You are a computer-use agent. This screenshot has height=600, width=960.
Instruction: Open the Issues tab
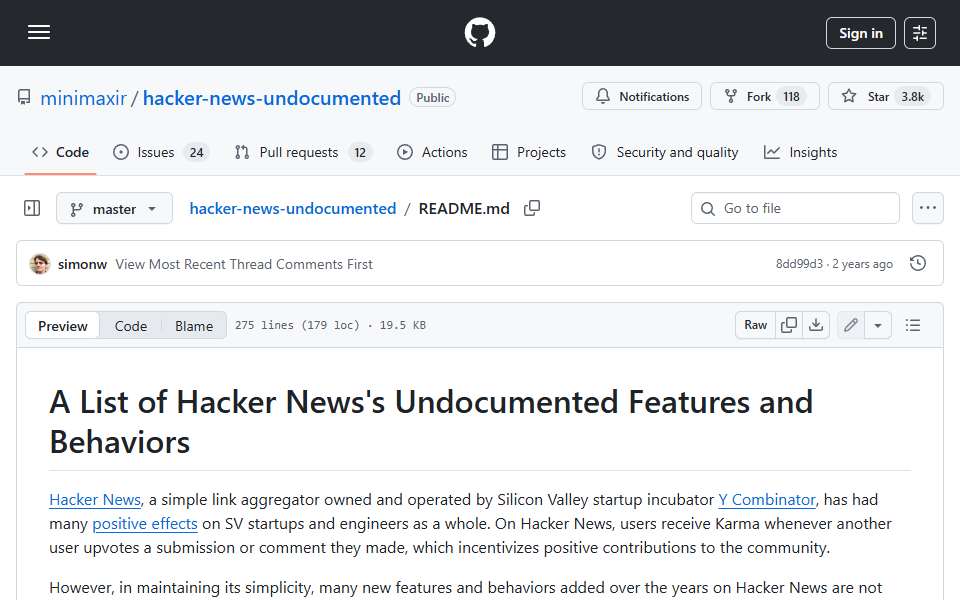pos(161,152)
